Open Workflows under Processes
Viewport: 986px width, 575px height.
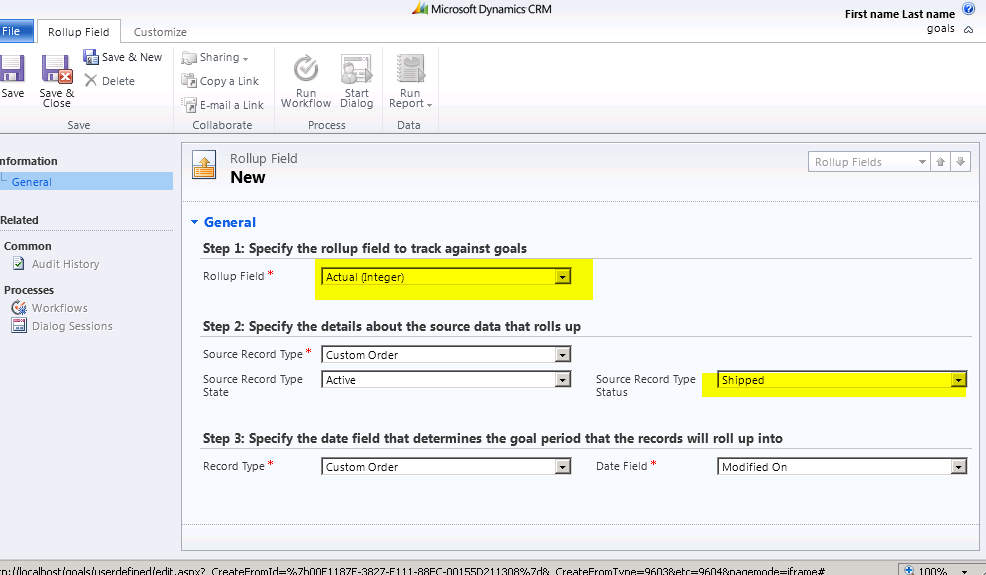pos(60,308)
